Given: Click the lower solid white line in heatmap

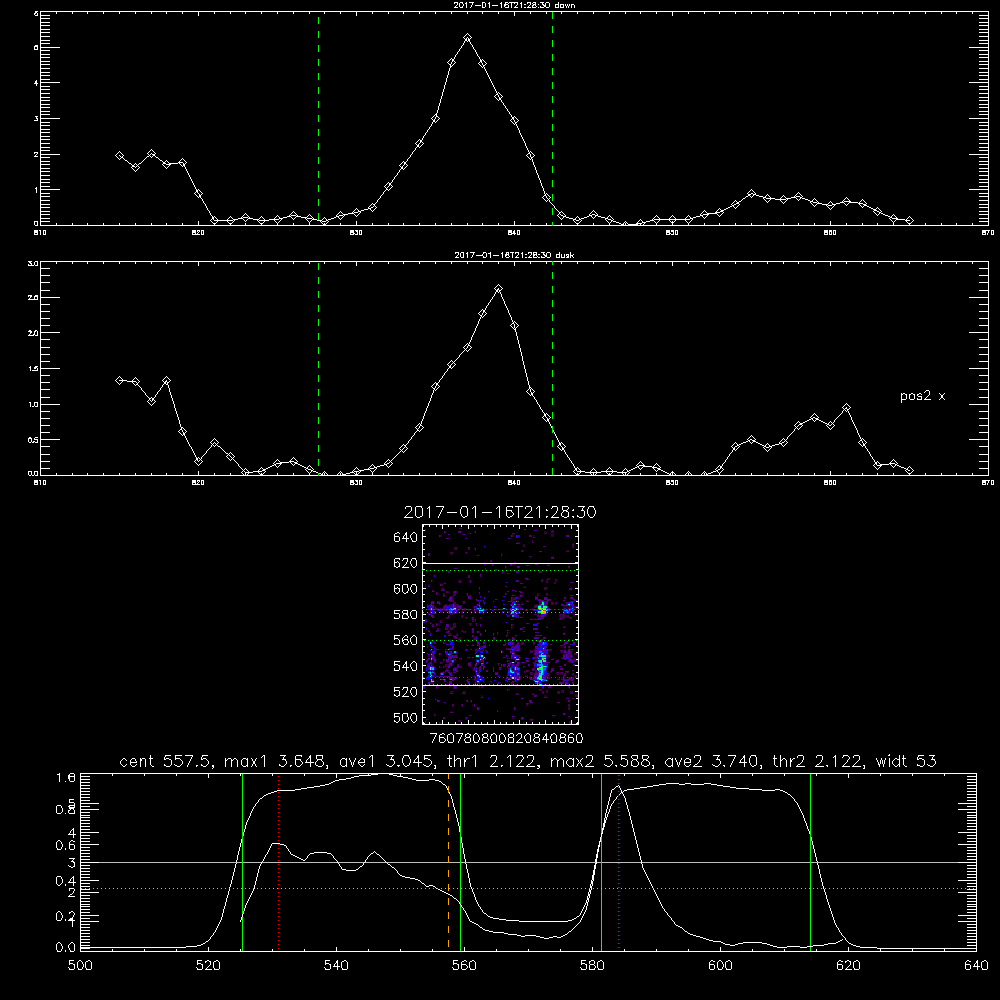Looking at the screenshot, I should pos(500,685).
